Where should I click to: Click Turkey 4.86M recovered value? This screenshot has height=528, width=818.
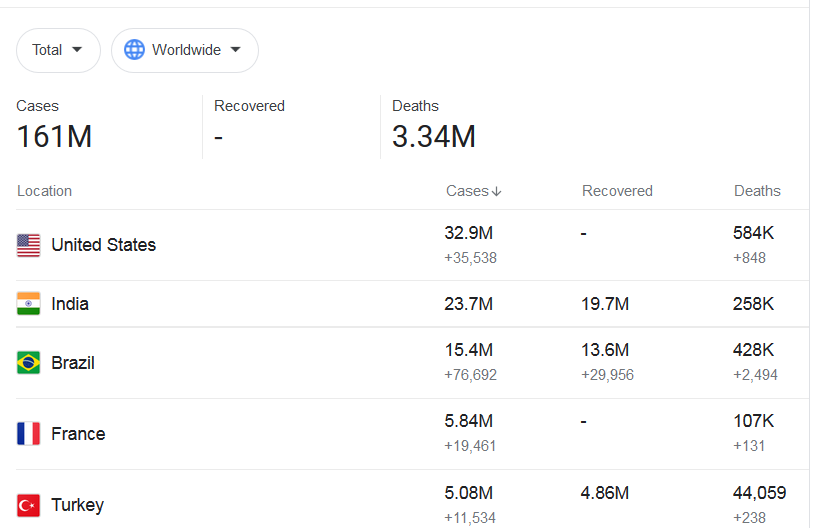coord(605,493)
